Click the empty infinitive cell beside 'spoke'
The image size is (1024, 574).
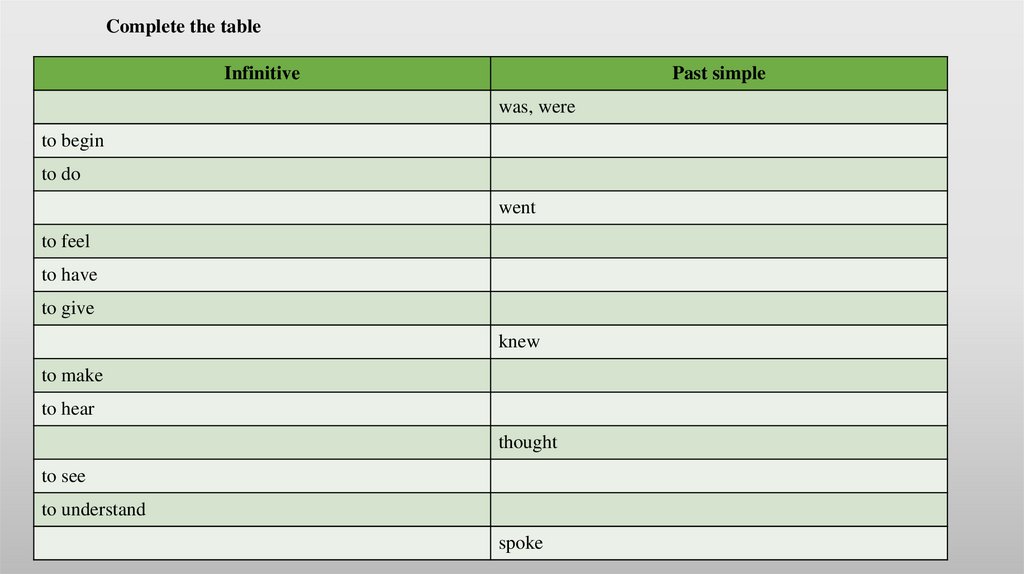[262, 543]
